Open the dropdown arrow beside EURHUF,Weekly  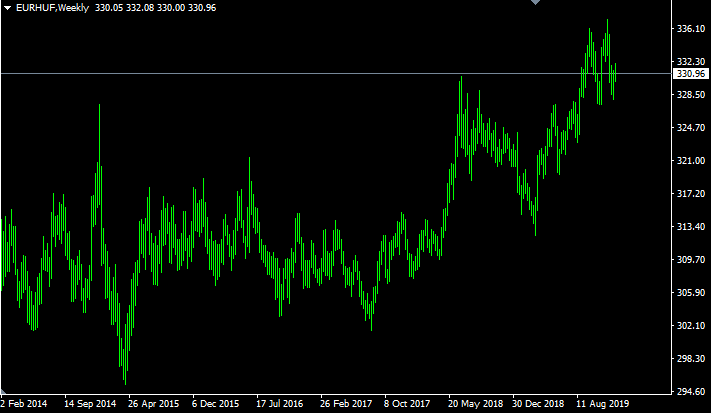click(x=7, y=8)
